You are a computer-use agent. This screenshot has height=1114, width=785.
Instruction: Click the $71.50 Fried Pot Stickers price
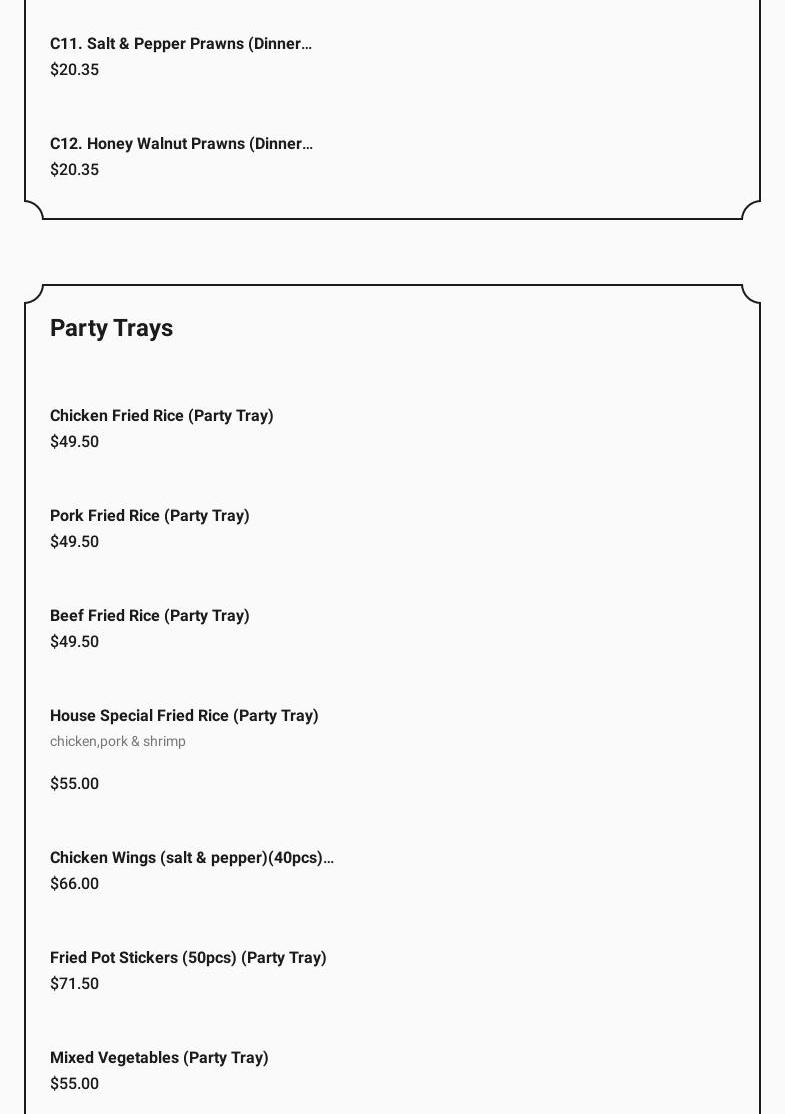coord(75,984)
